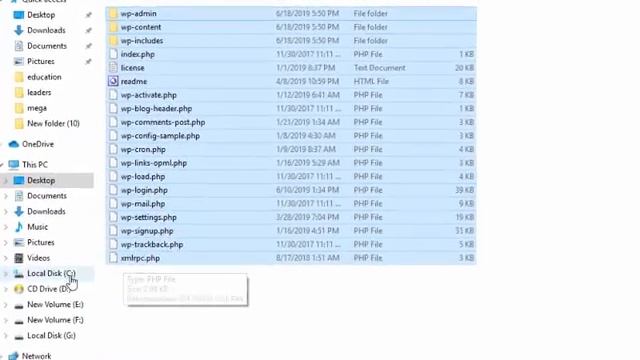Click the license text document icon
The image size is (640, 360).
tap(113, 68)
